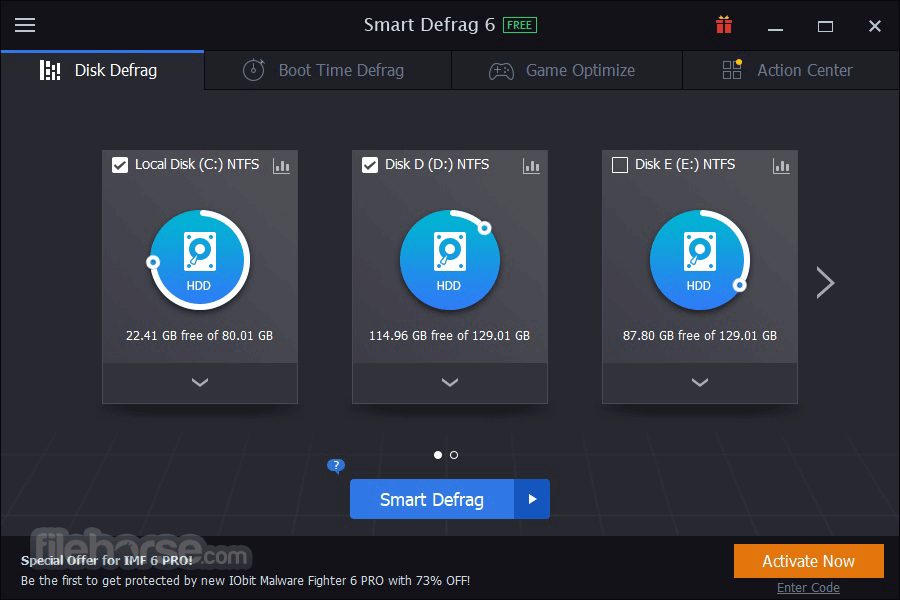Expand options under Disk E (E:)
The image size is (900, 600).
(x=700, y=382)
